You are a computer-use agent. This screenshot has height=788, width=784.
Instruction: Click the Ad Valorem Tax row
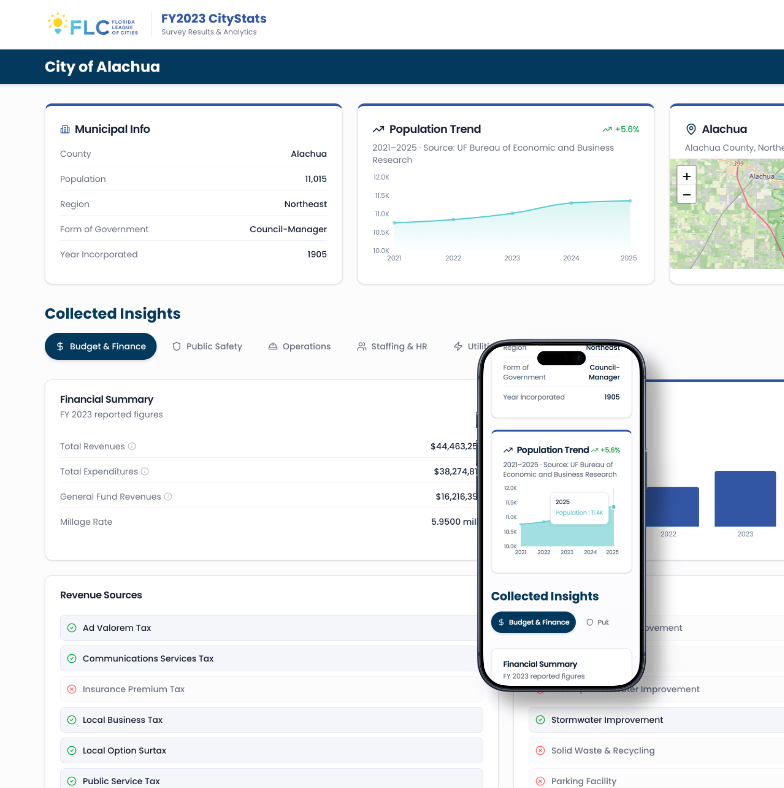[x=271, y=628]
